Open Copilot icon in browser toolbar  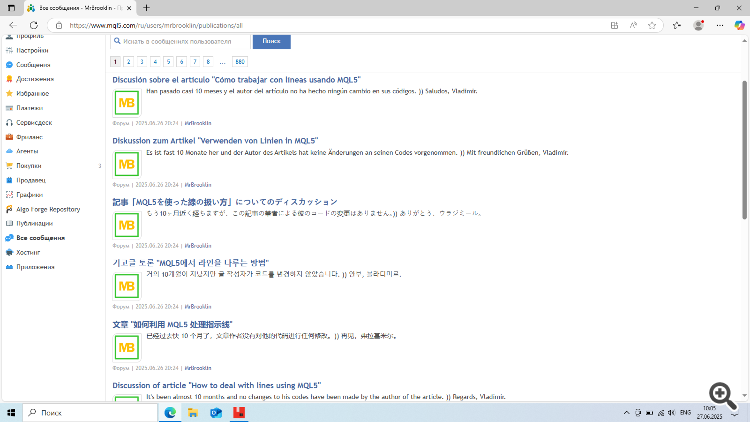(x=739, y=25)
